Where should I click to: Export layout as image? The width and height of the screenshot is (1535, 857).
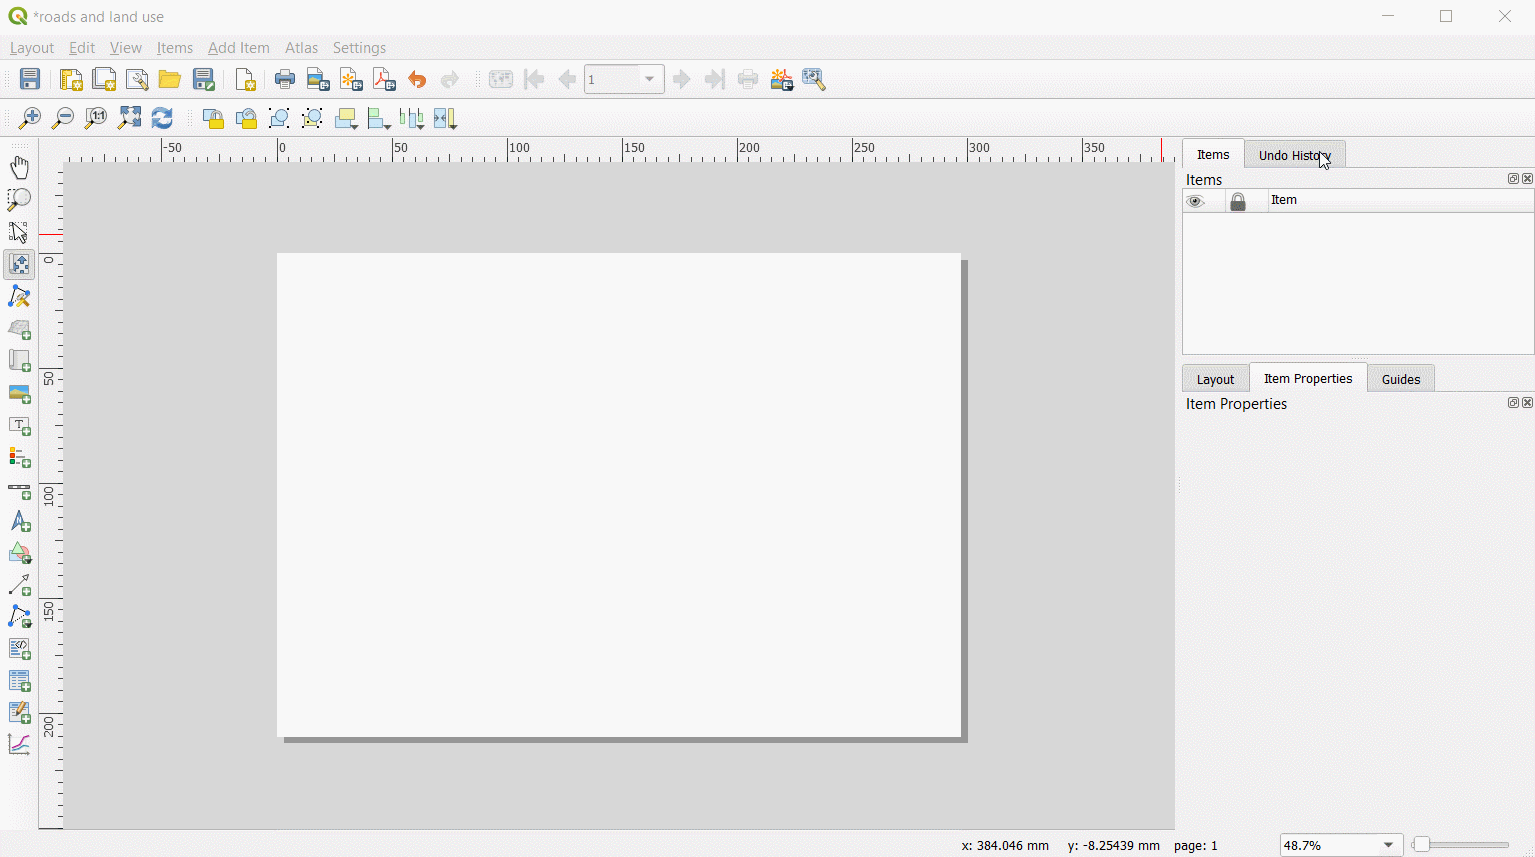(318, 80)
